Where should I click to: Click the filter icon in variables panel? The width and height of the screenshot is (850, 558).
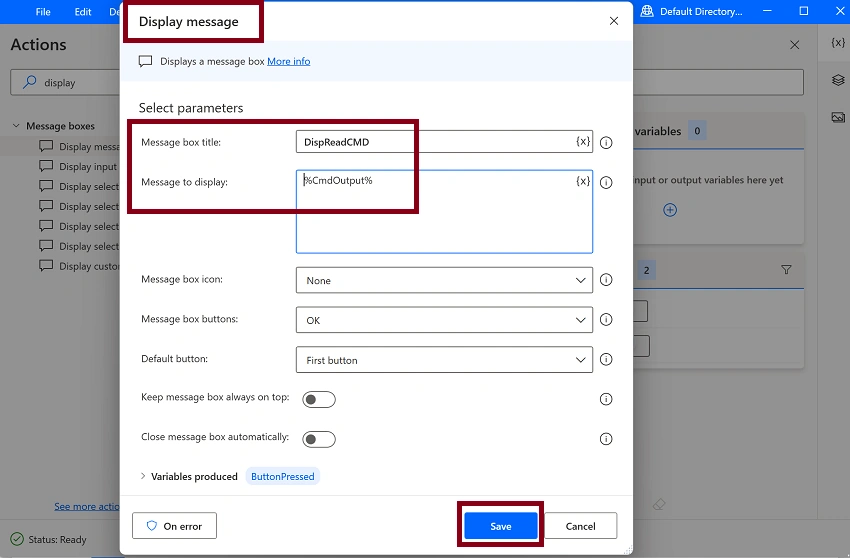786,270
